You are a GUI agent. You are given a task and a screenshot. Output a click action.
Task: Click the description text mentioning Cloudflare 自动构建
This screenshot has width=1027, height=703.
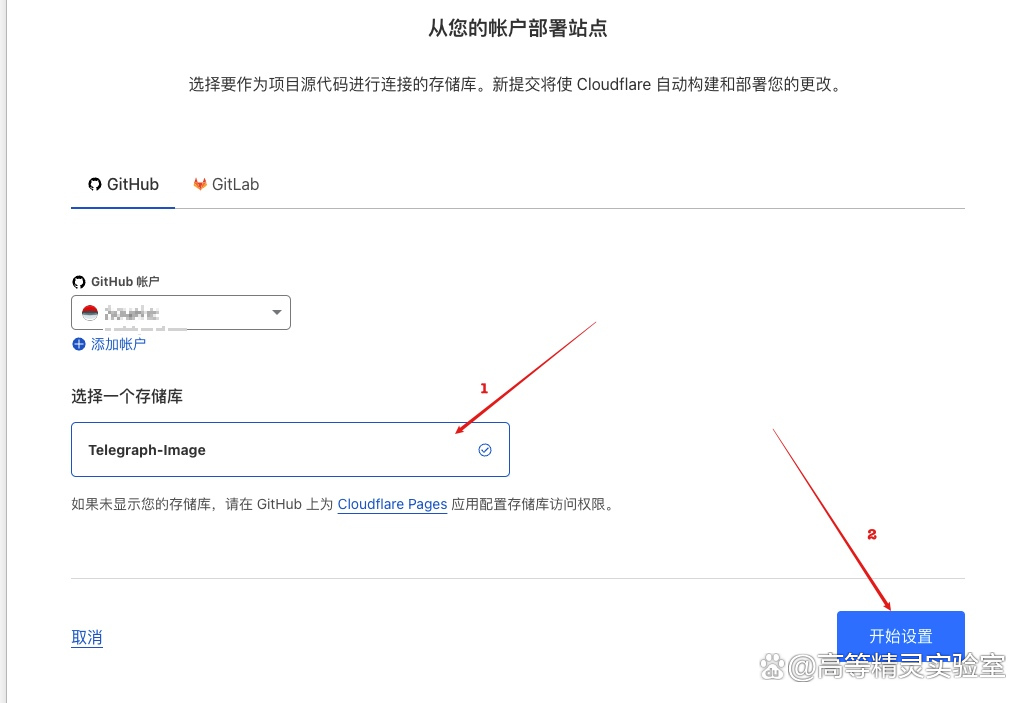517,85
